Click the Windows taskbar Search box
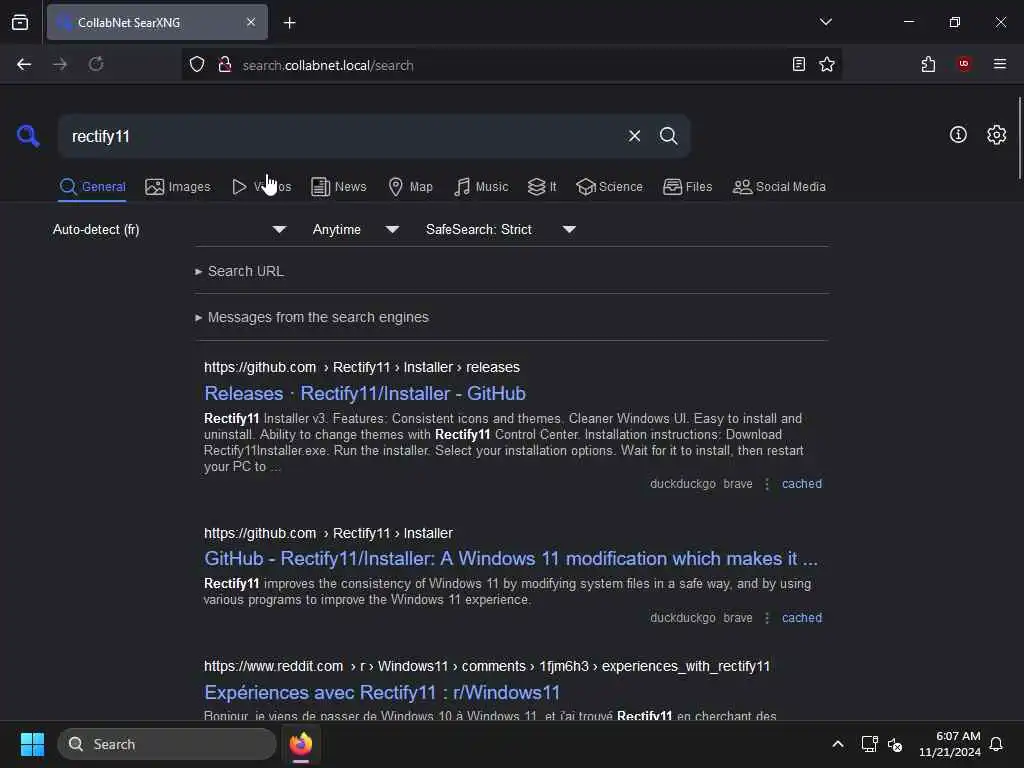Viewport: 1024px width, 768px height. pos(167,744)
